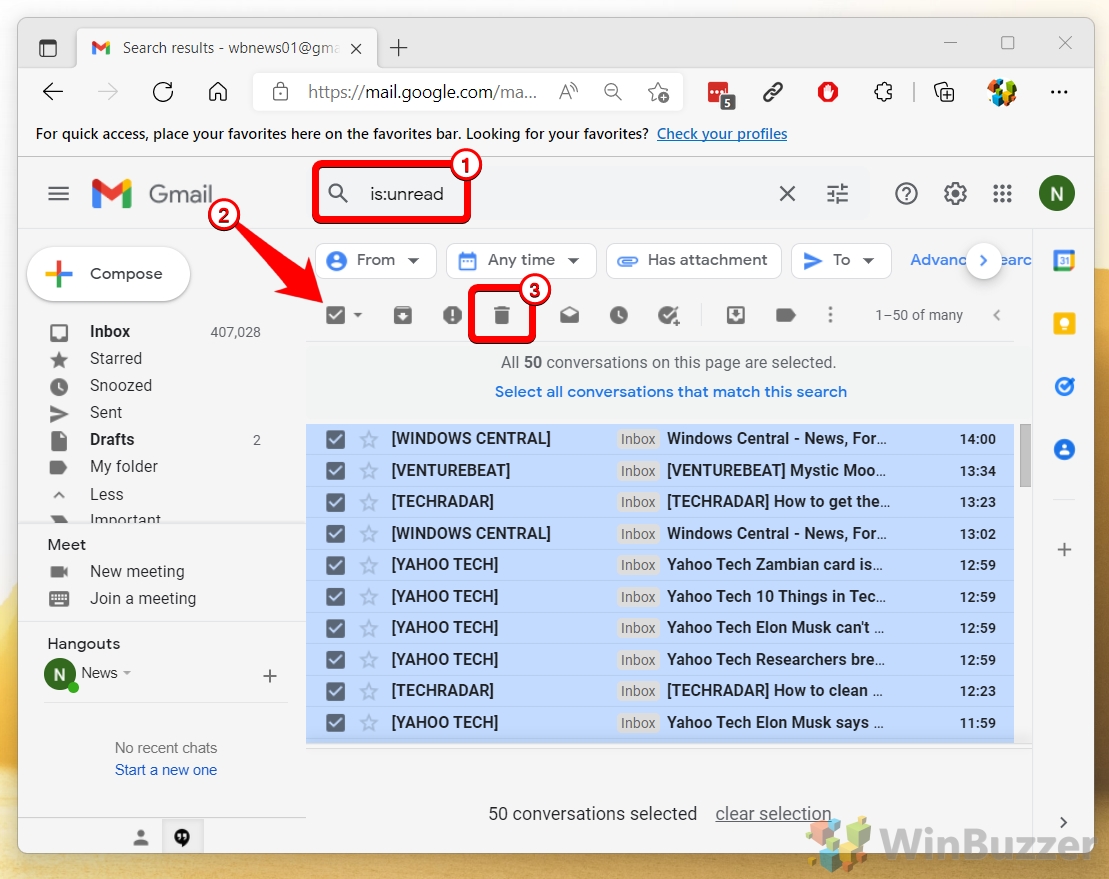This screenshot has width=1109, height=879.
Task: Select all conversations that match this search
Action: click(670, 392)
